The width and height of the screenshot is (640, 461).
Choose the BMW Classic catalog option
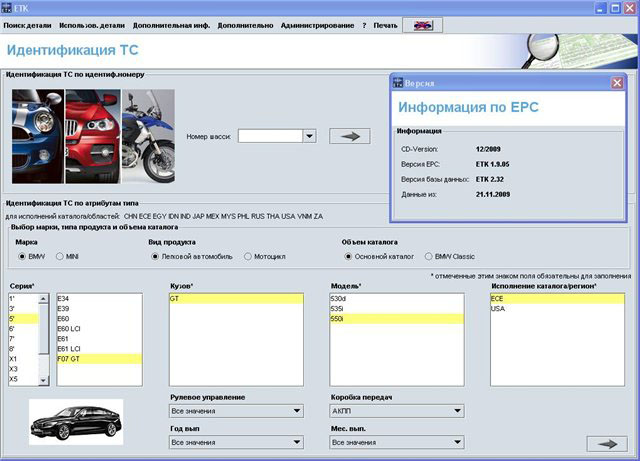[429, 256]
